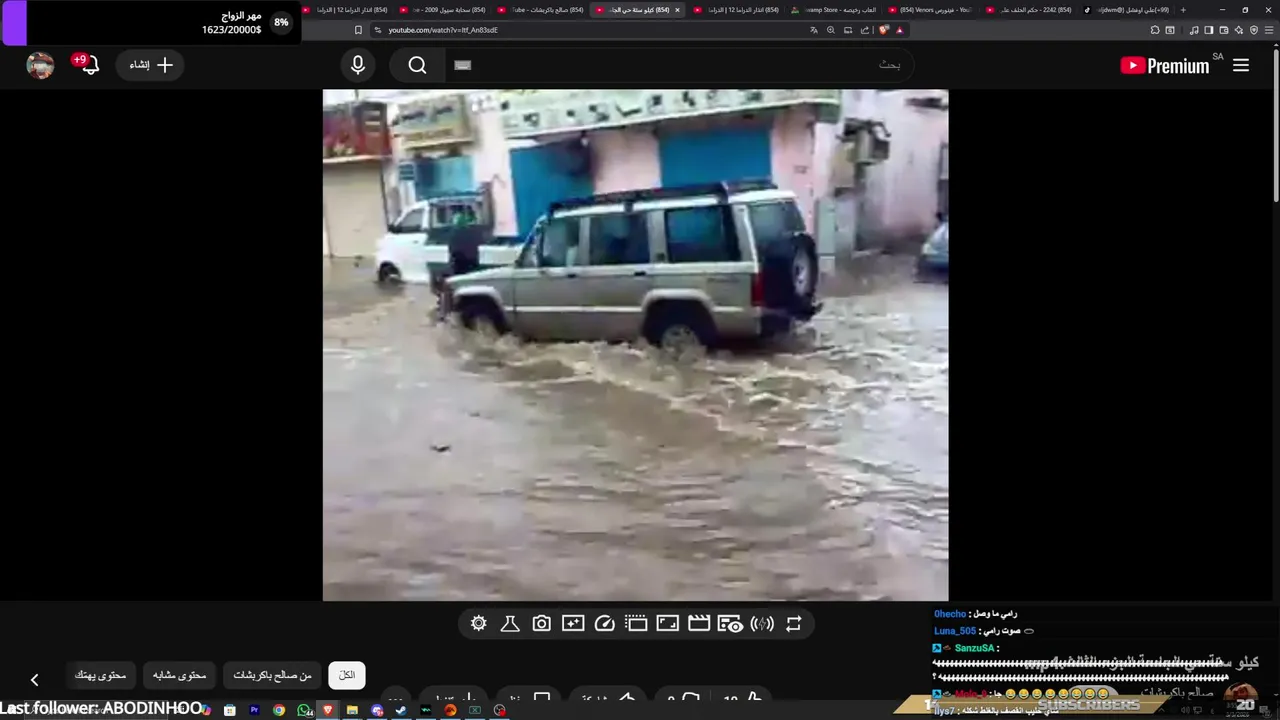Click the clapperboard icon in the enhancer toolbar
Viewport: 1280px width, 720px height.
699,624
